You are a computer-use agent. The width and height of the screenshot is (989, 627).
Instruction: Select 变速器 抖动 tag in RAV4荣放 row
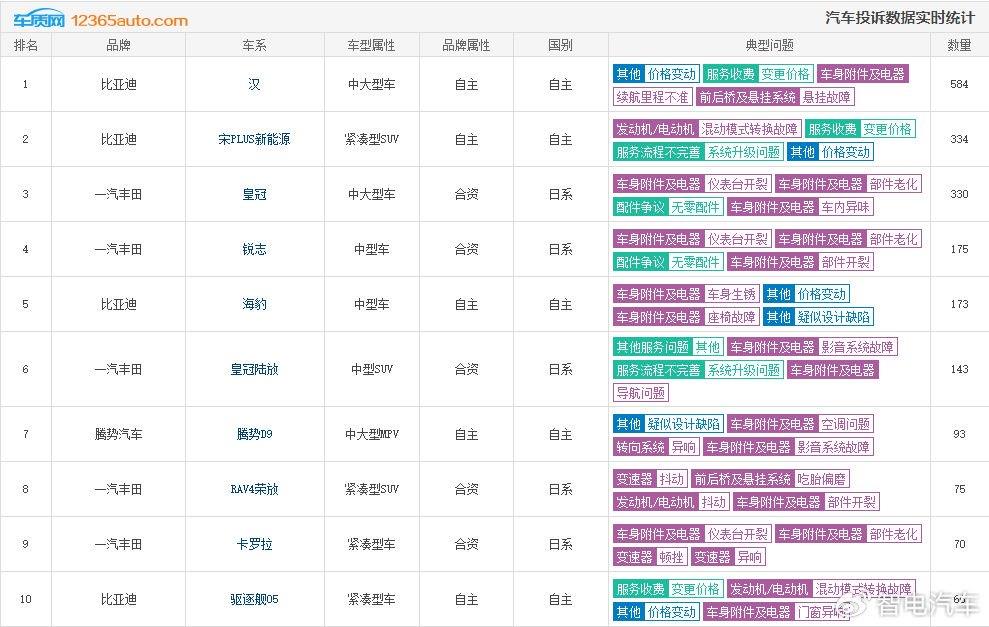point(650,479)
